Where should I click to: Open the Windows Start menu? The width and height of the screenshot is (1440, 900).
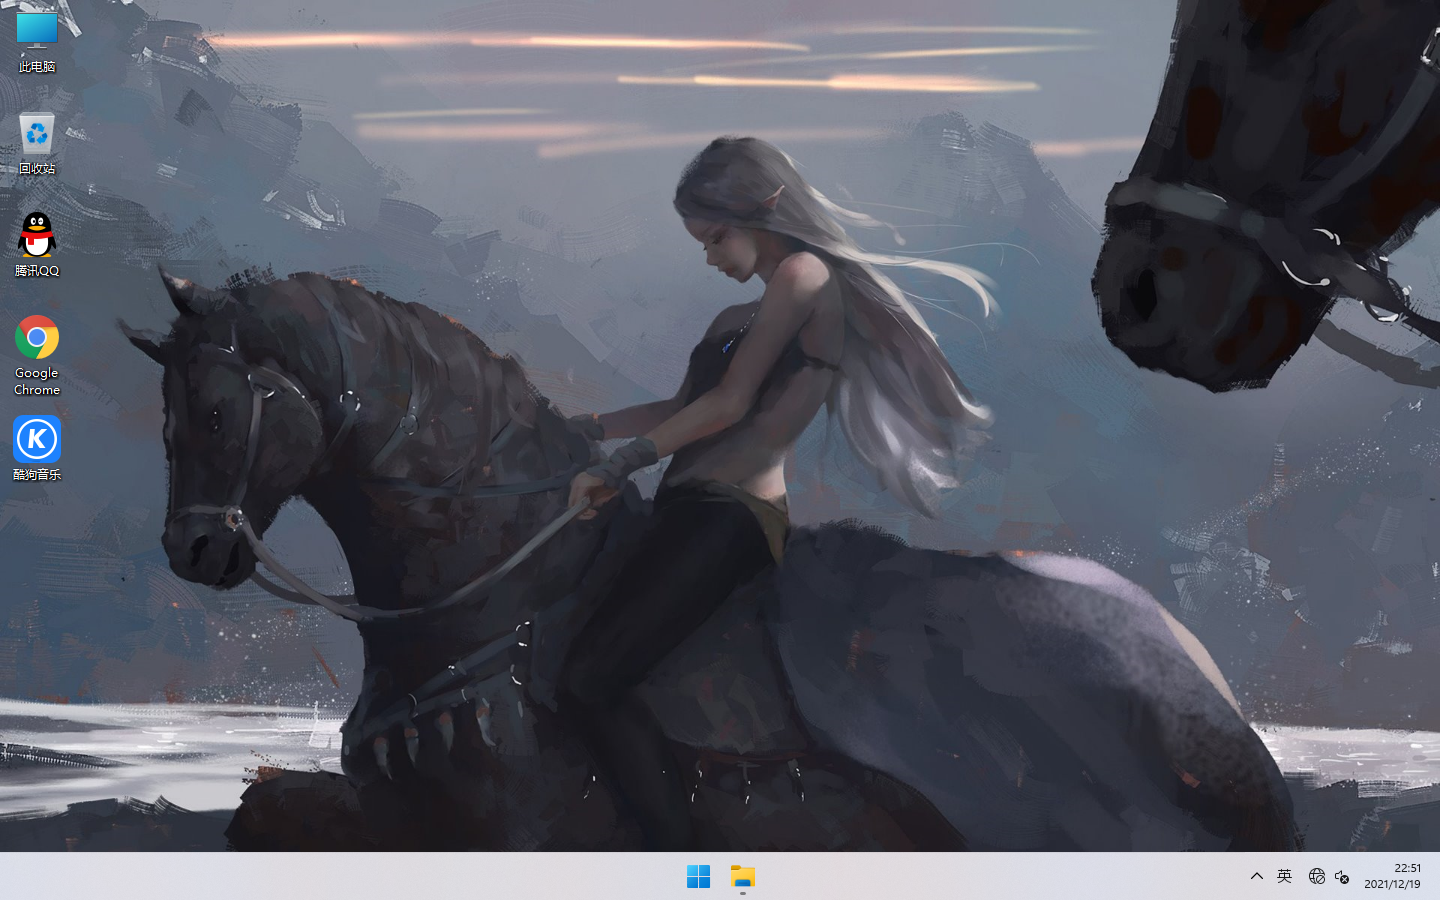[x=698, y=877]
